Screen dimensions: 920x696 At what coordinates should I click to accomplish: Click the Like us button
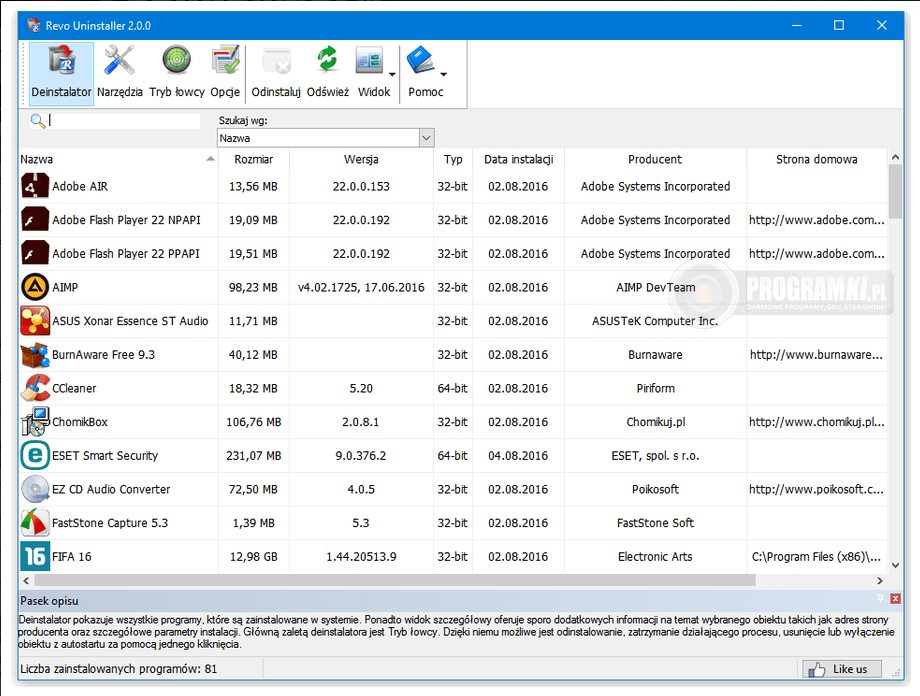click(x=842, y=669)
